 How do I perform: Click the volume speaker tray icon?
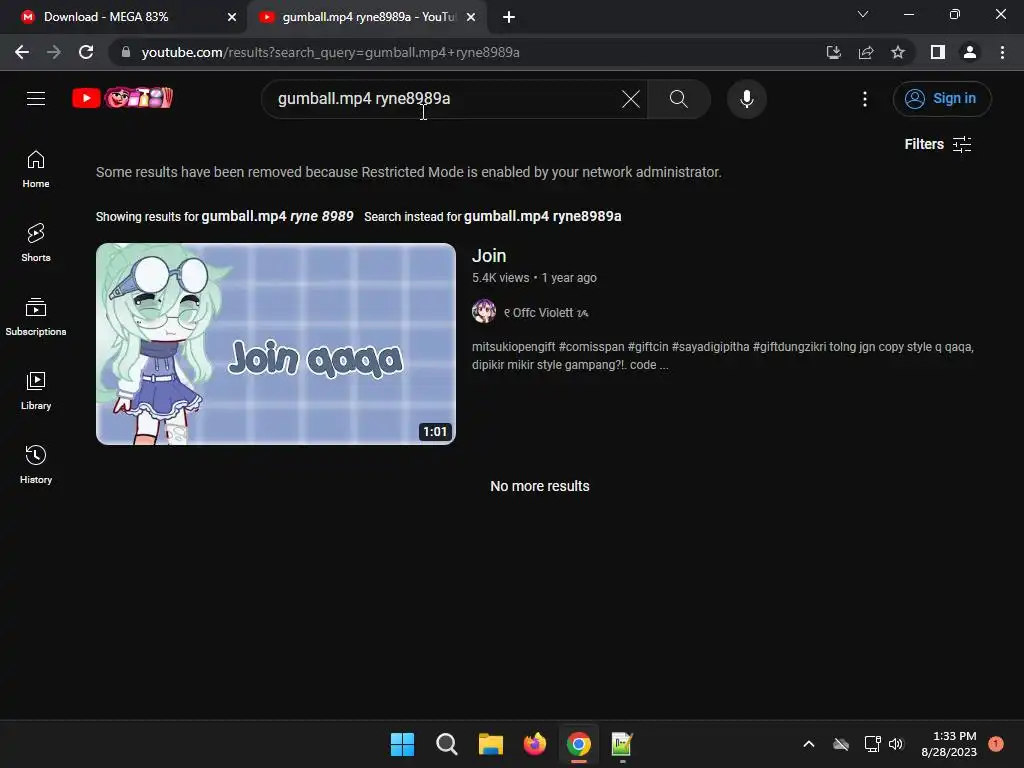896,744
